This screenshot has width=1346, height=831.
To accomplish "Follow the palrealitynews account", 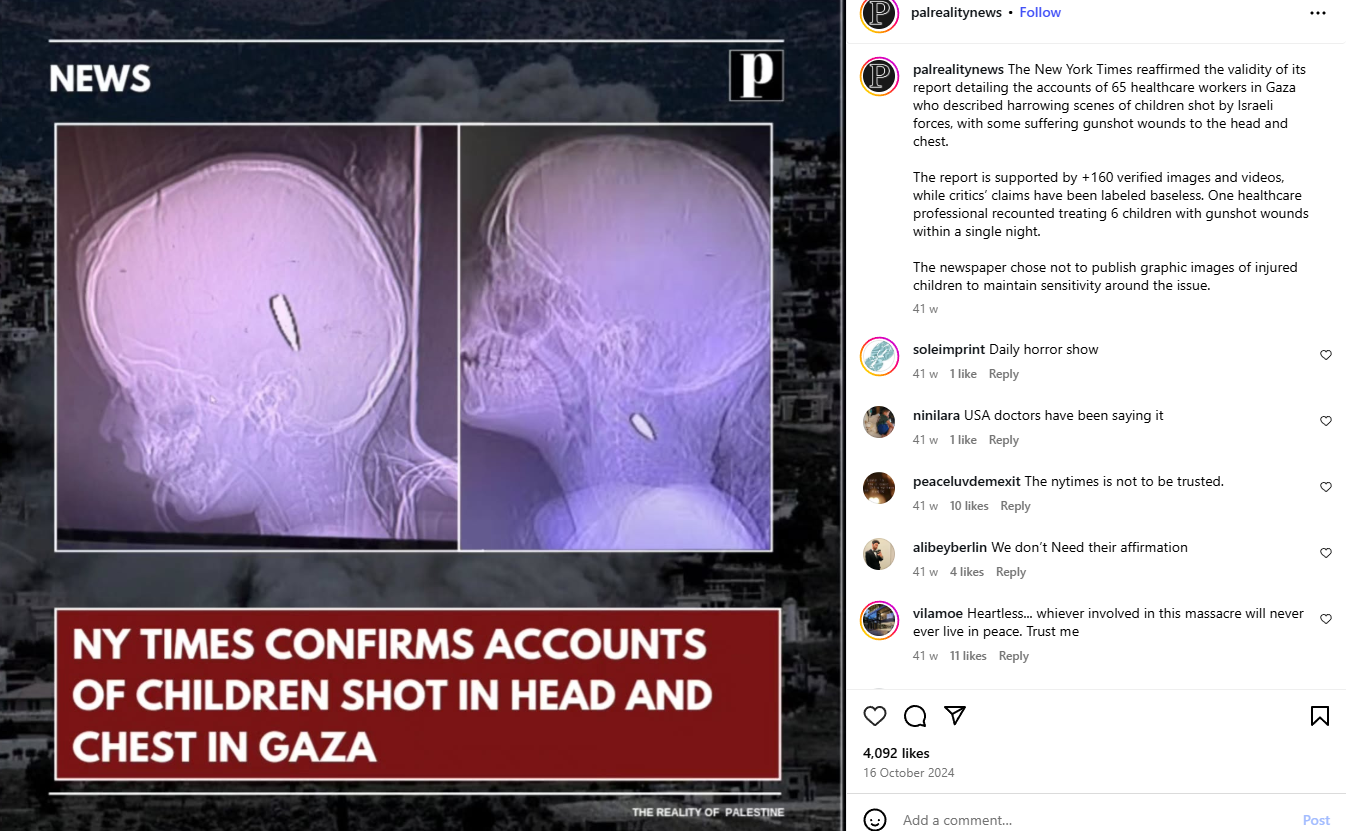I will [1040, 12].
